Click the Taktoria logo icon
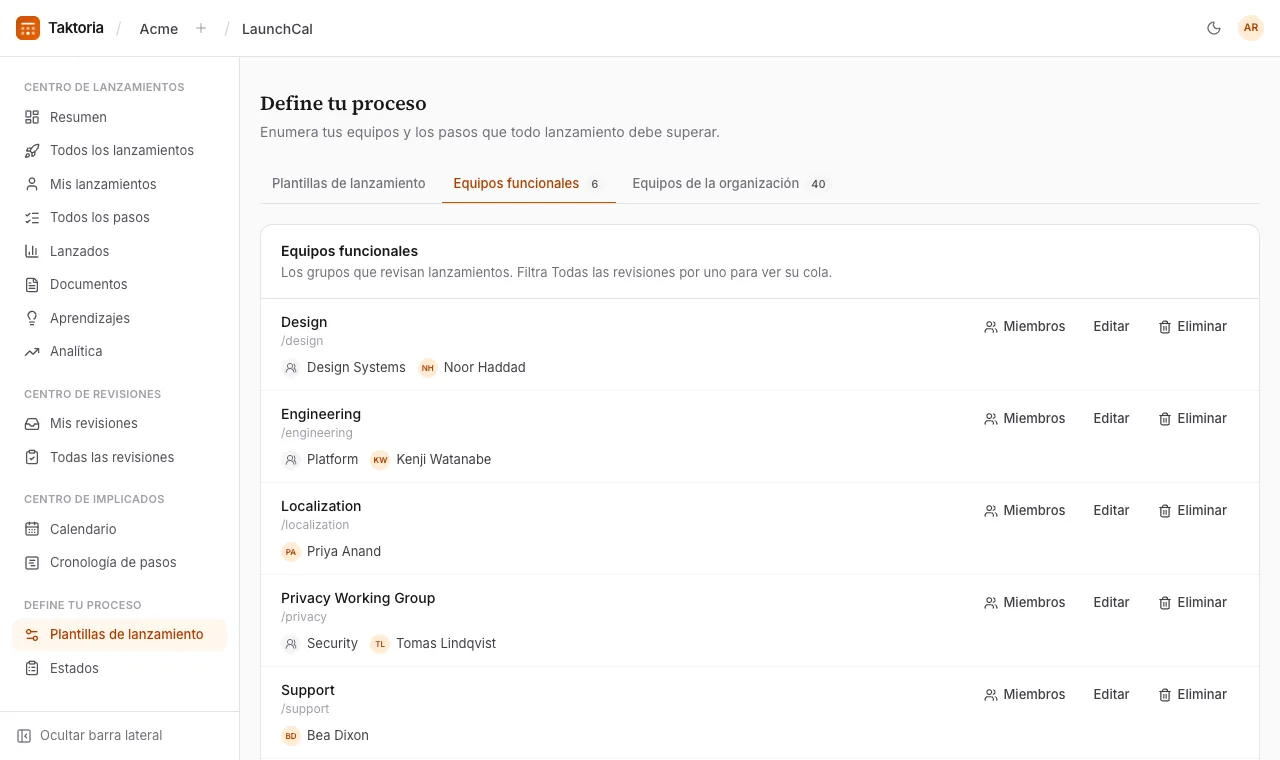This screenshot has height=760, width=1280. pos(28,28)
